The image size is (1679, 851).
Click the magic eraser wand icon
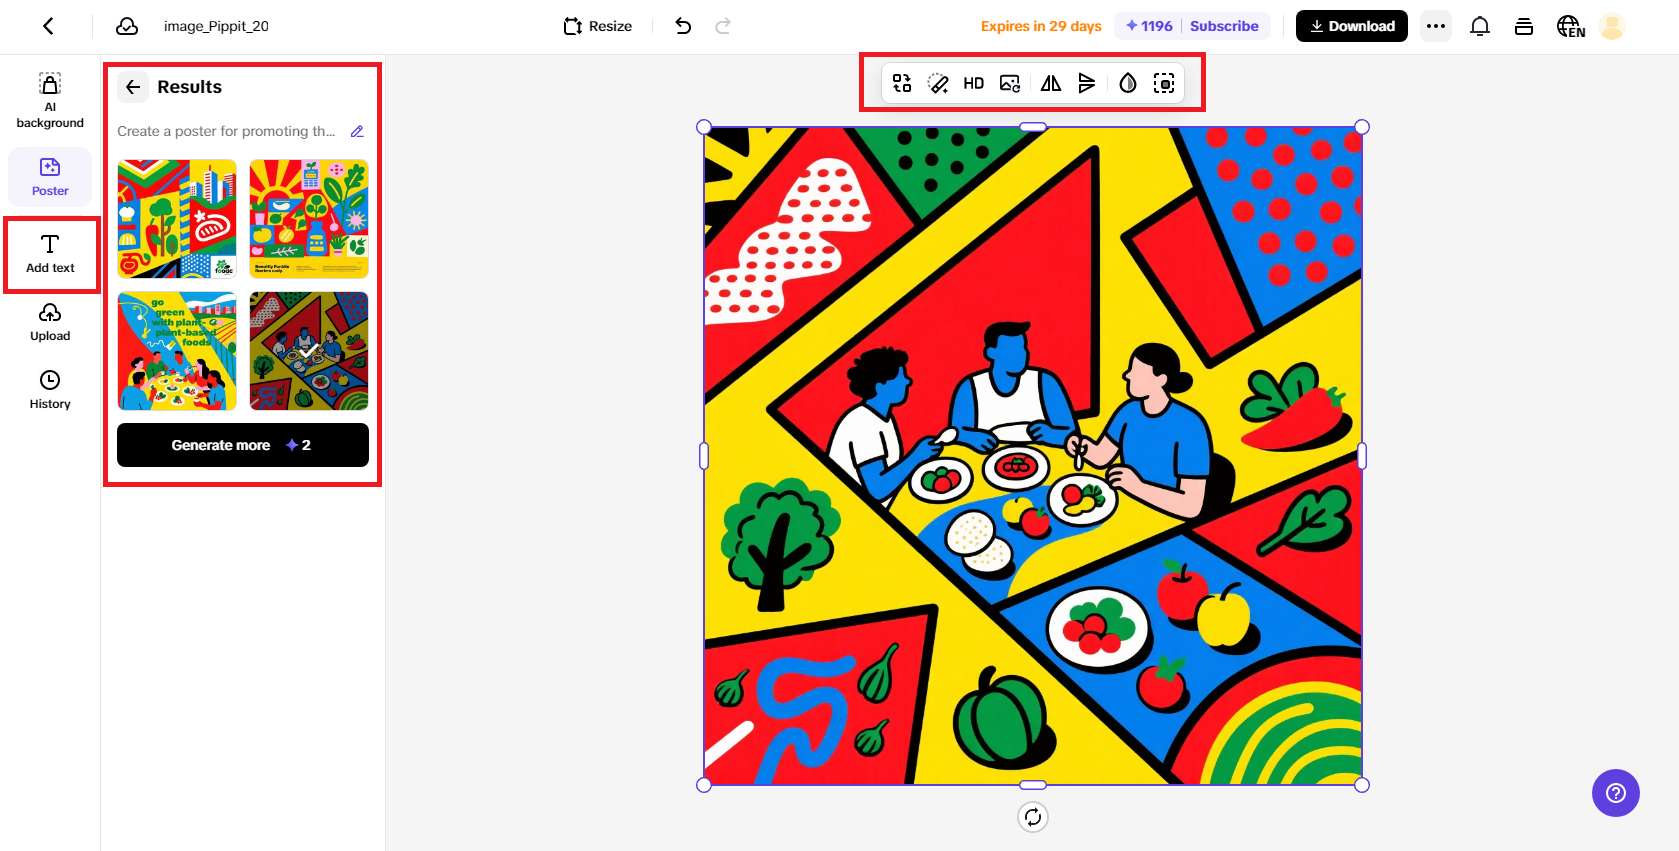(x=938, y=84)
